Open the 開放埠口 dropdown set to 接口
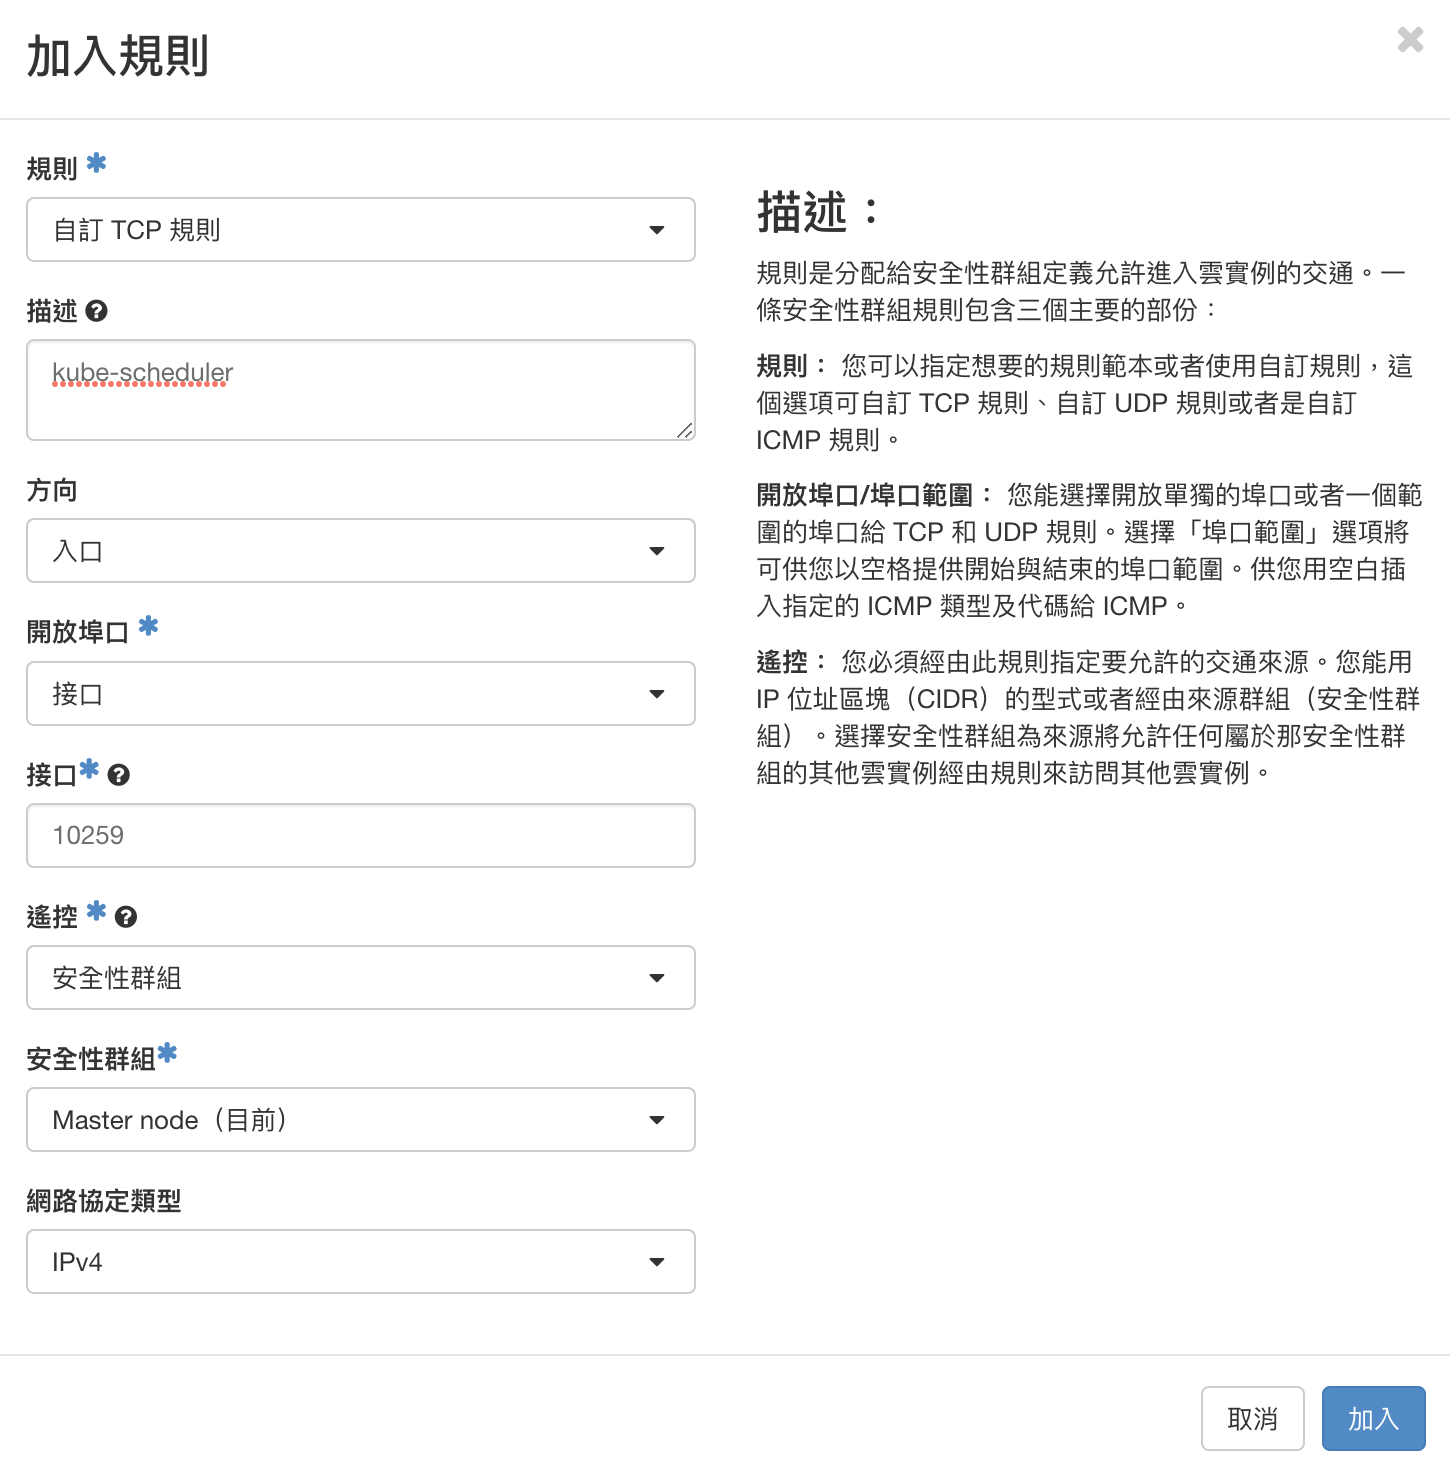The width and height of the screenshot is (1450, 1468). (x=360, y=694)
